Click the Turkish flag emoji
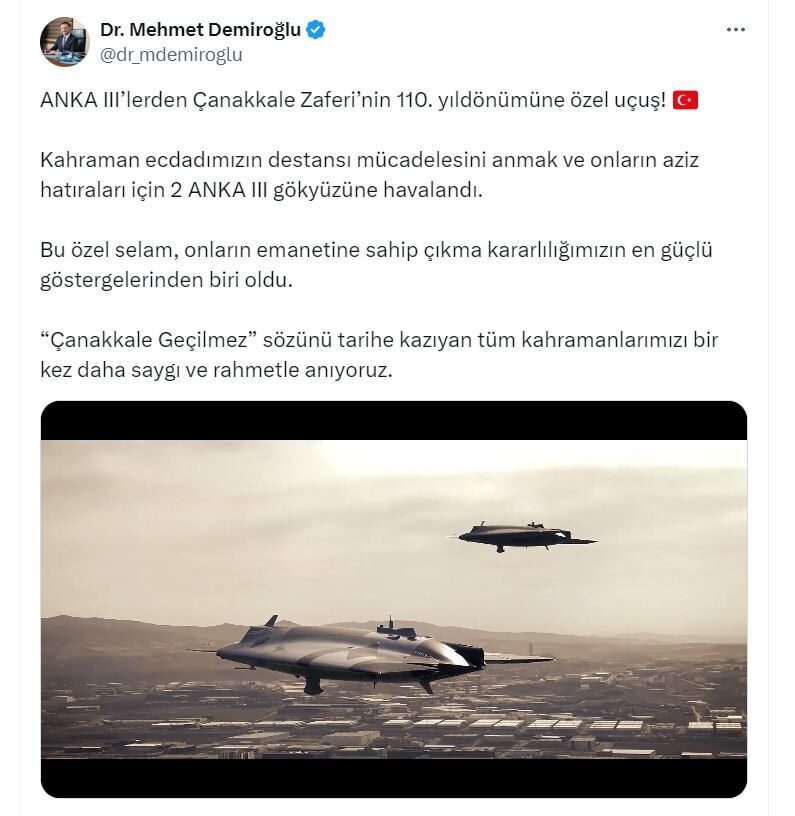The width and height of the screenshot is (795, 816). pos(685,100)
